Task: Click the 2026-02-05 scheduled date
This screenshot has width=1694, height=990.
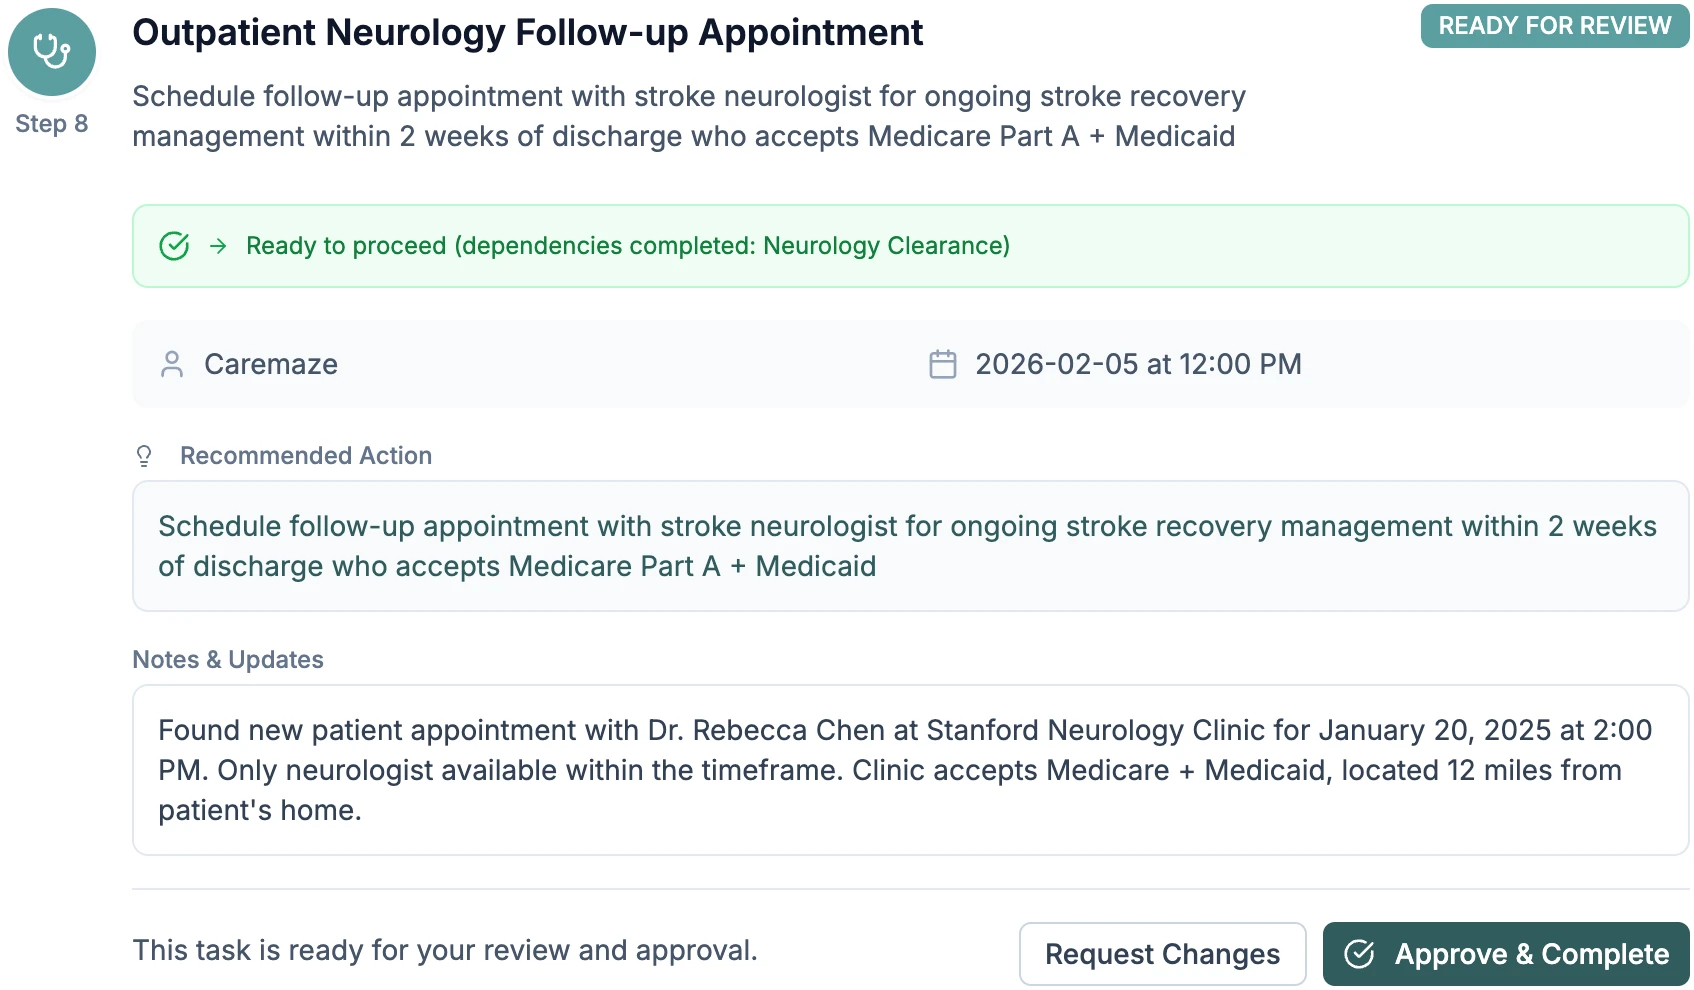Action: pyautogui.click(x=1138, y=364)
